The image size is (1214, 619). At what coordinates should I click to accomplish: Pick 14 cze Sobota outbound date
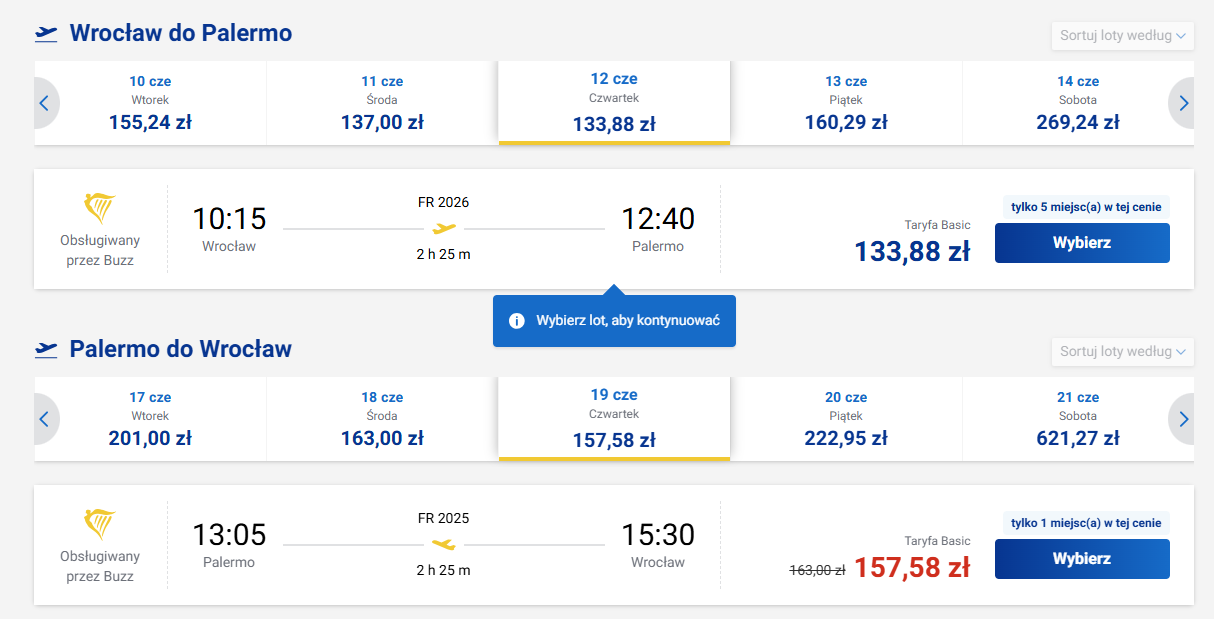coord(1078,103)
